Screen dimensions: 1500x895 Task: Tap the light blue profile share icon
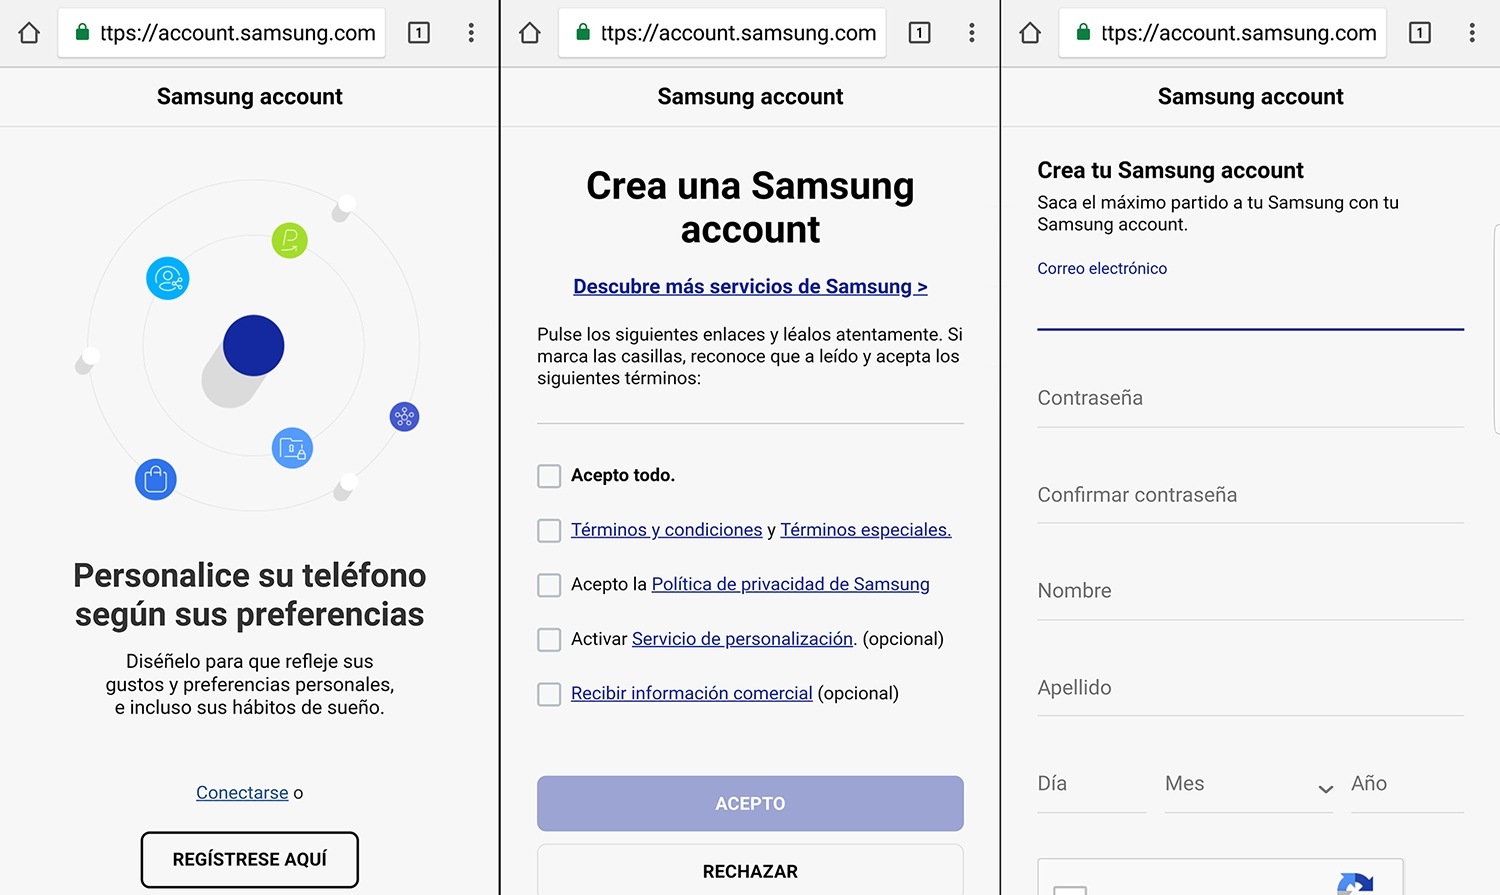168,279
